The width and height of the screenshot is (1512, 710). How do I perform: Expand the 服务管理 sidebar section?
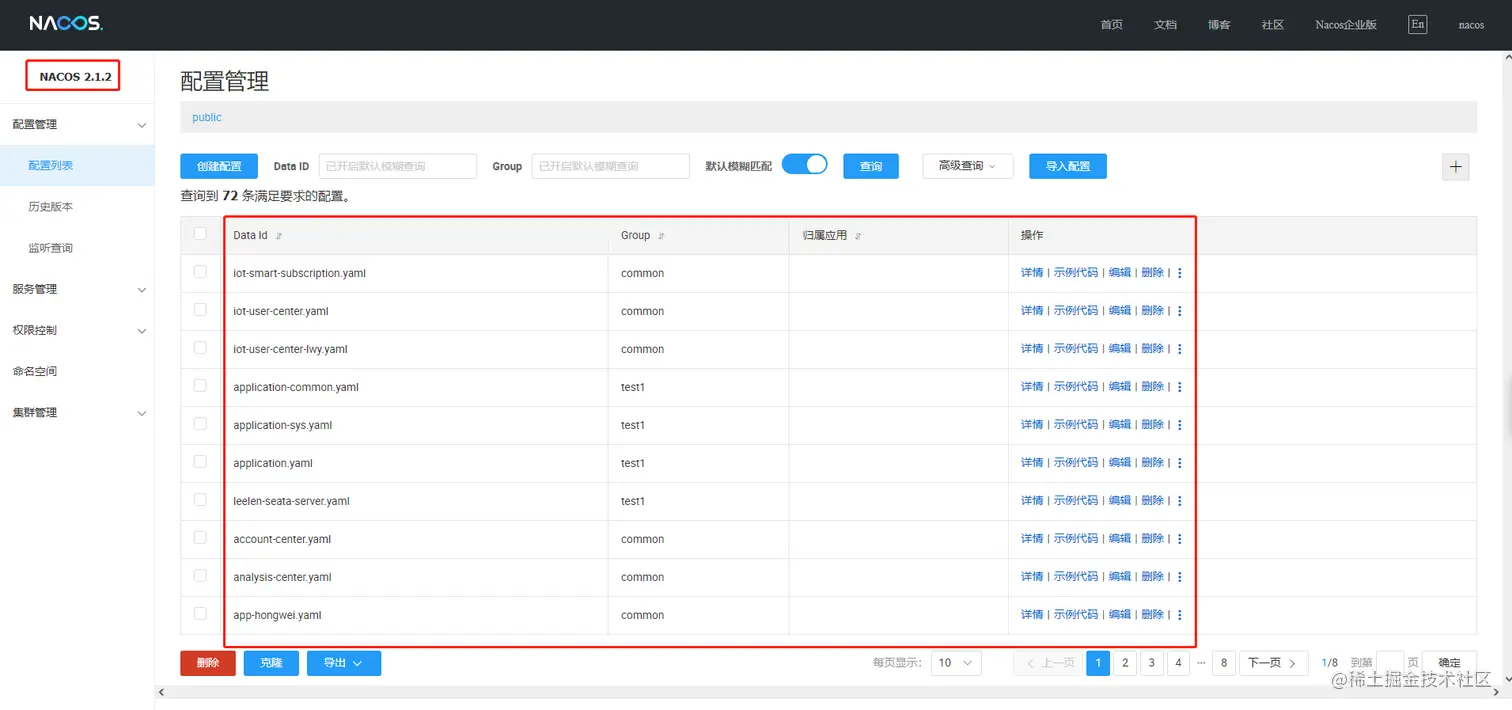(x=77, y=289)
